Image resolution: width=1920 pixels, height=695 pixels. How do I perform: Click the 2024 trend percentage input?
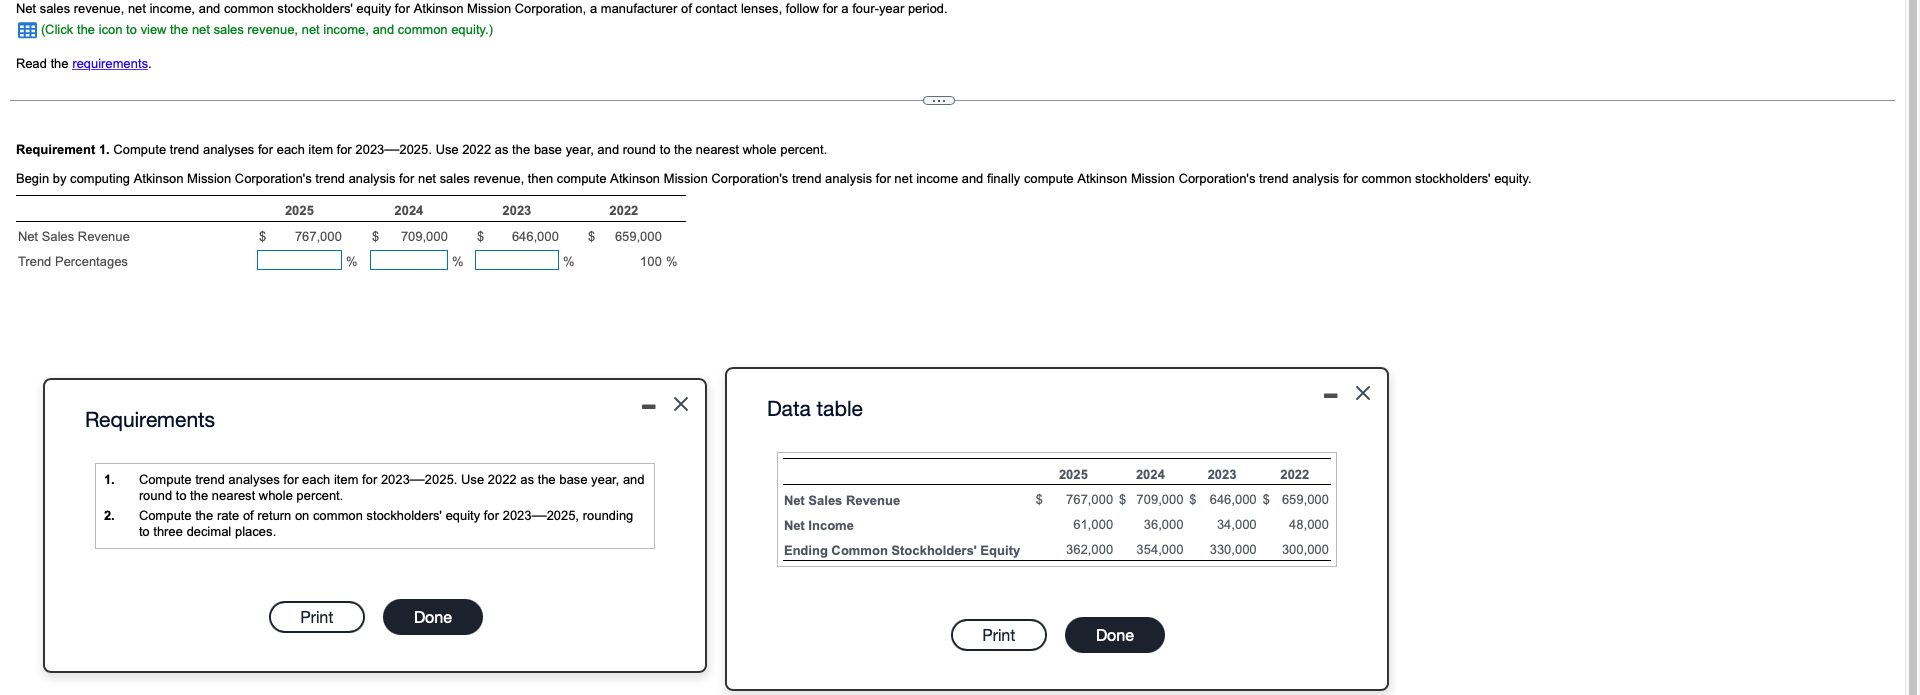[409, 260]
